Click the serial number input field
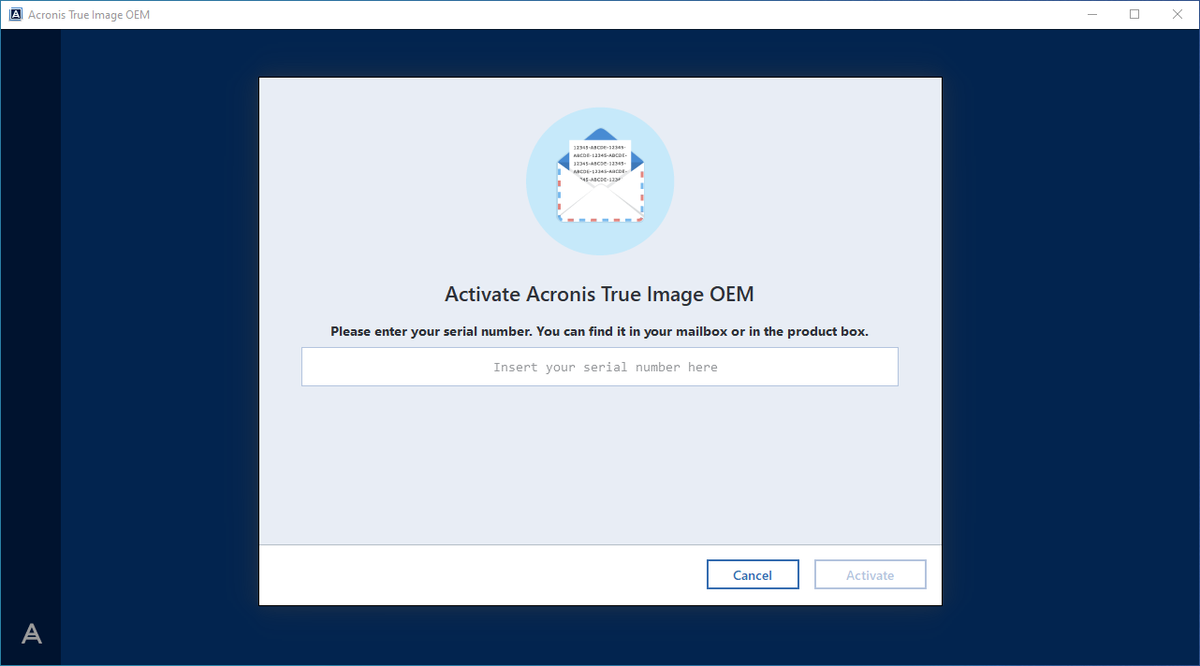The width and height of the screenshot is (1200, 666). [600, 367]
